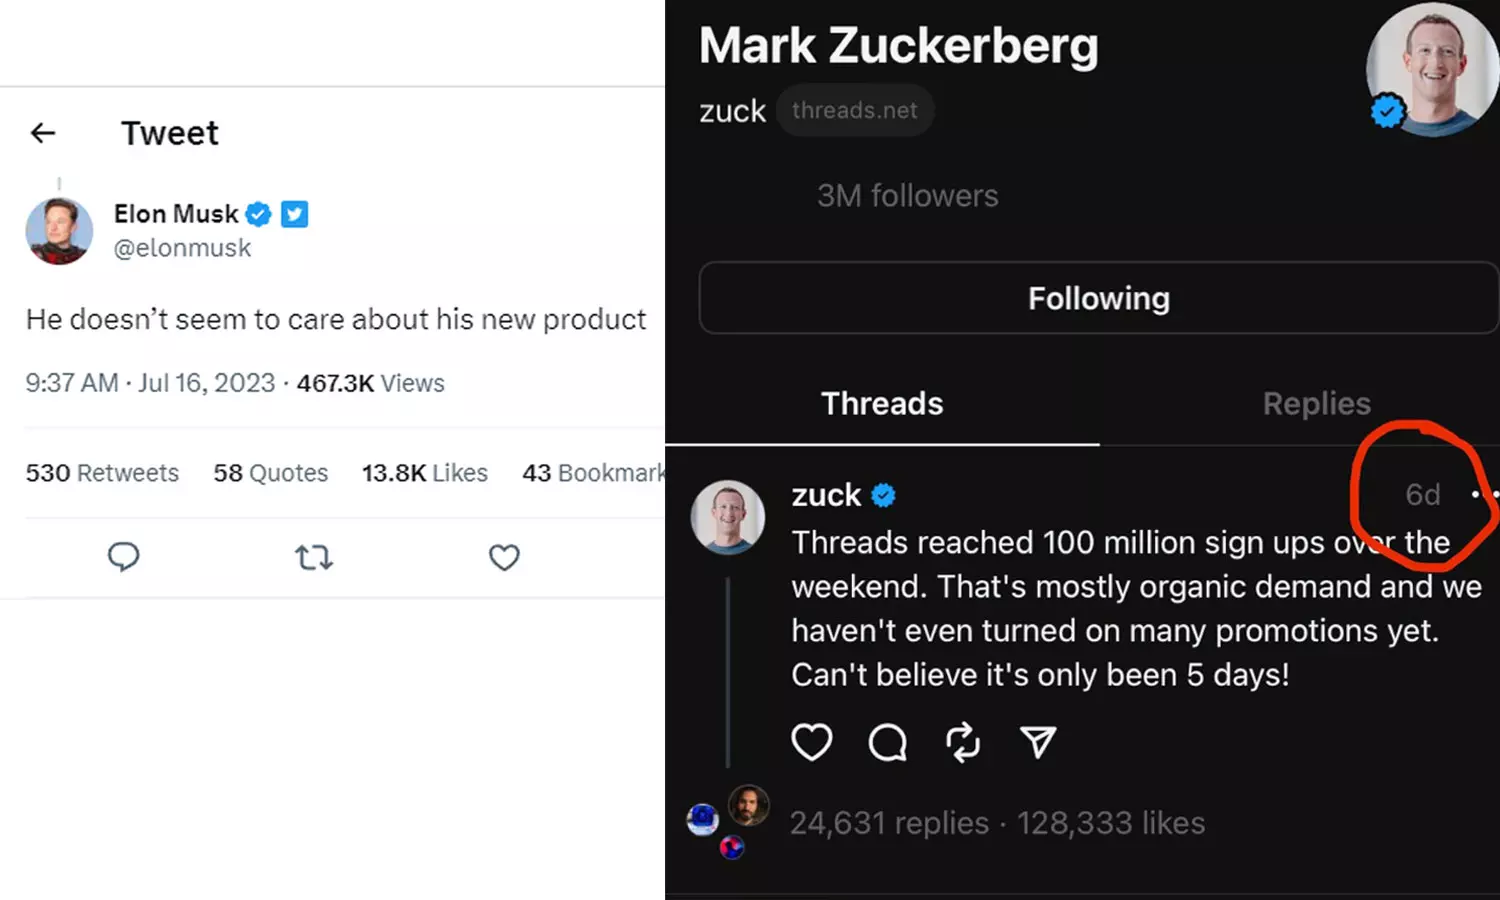
Task: Toggle the Following button on Zuckerberg's profile
Action: 1098,298
